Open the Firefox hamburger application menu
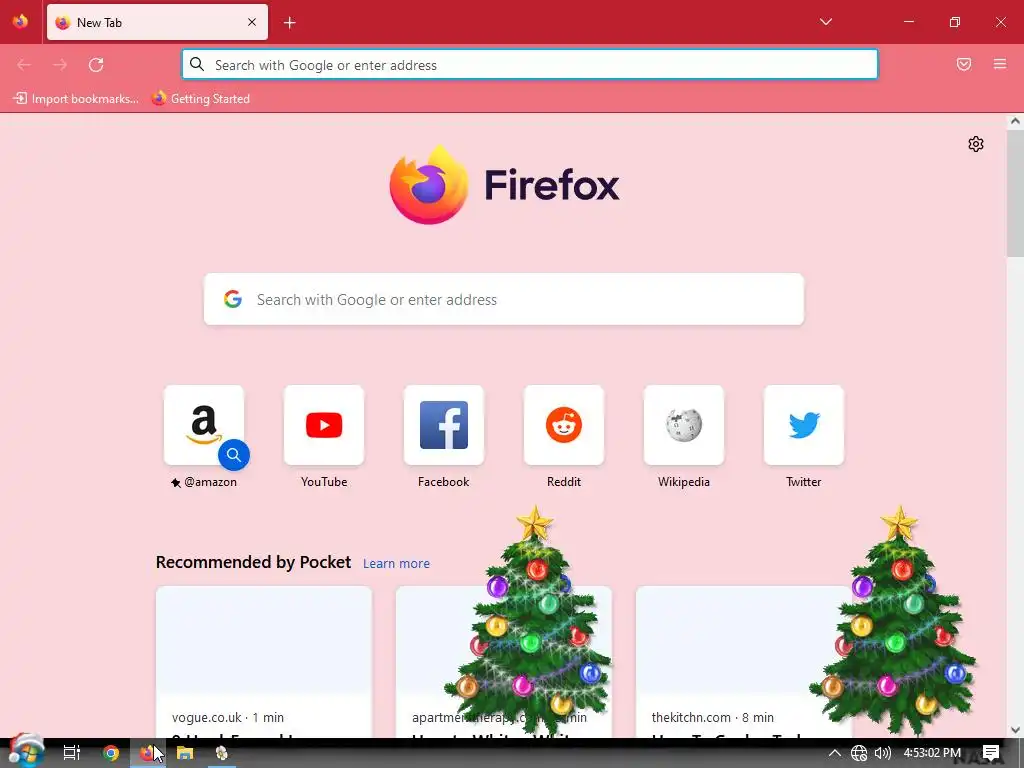 tap(1000, 64)
